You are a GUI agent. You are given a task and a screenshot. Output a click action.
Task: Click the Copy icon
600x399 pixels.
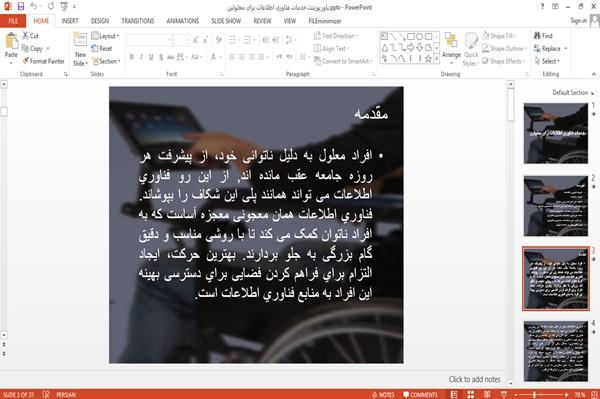pyautogui.click(x=25, y=48)
